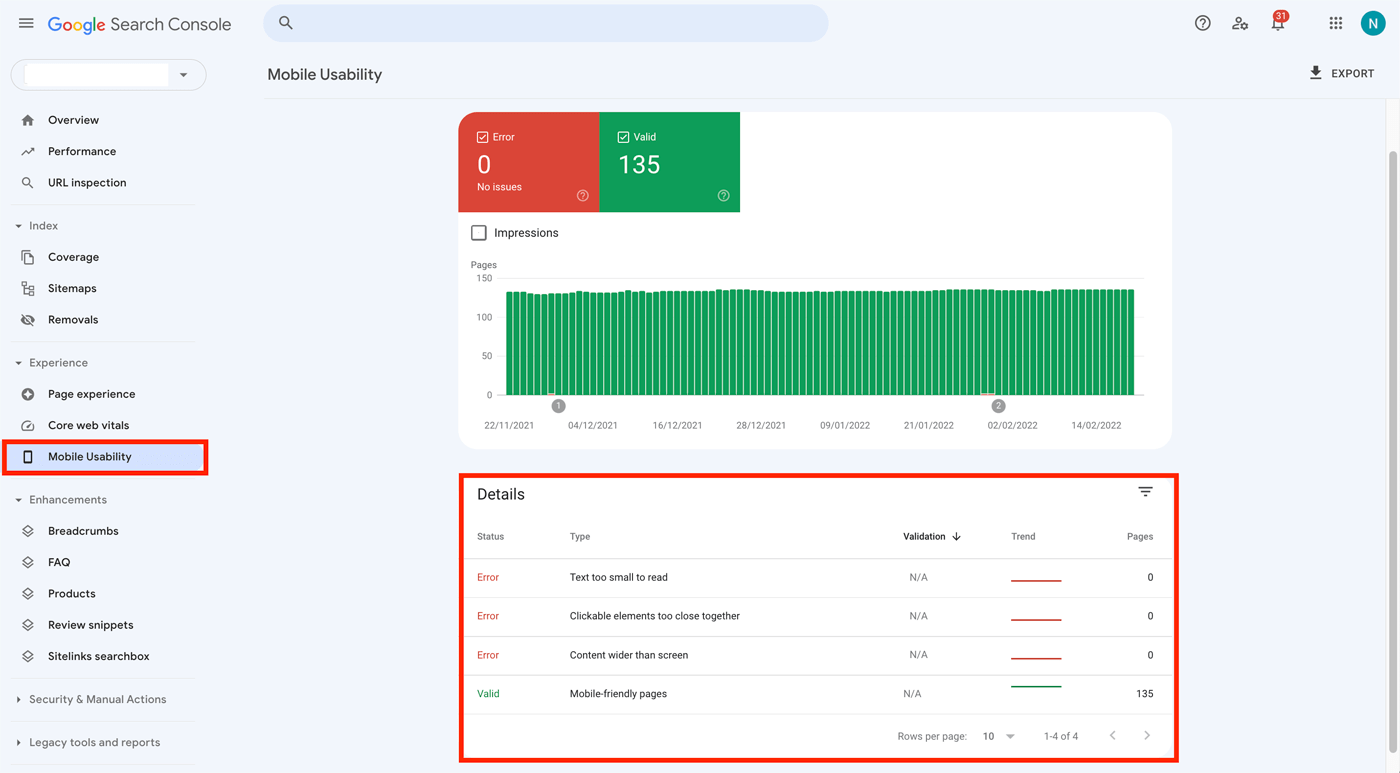Click the filter icon in Details
The height and width of the screenshot is (773, 1400).
pyautogui.click(x=1145, y=492)
